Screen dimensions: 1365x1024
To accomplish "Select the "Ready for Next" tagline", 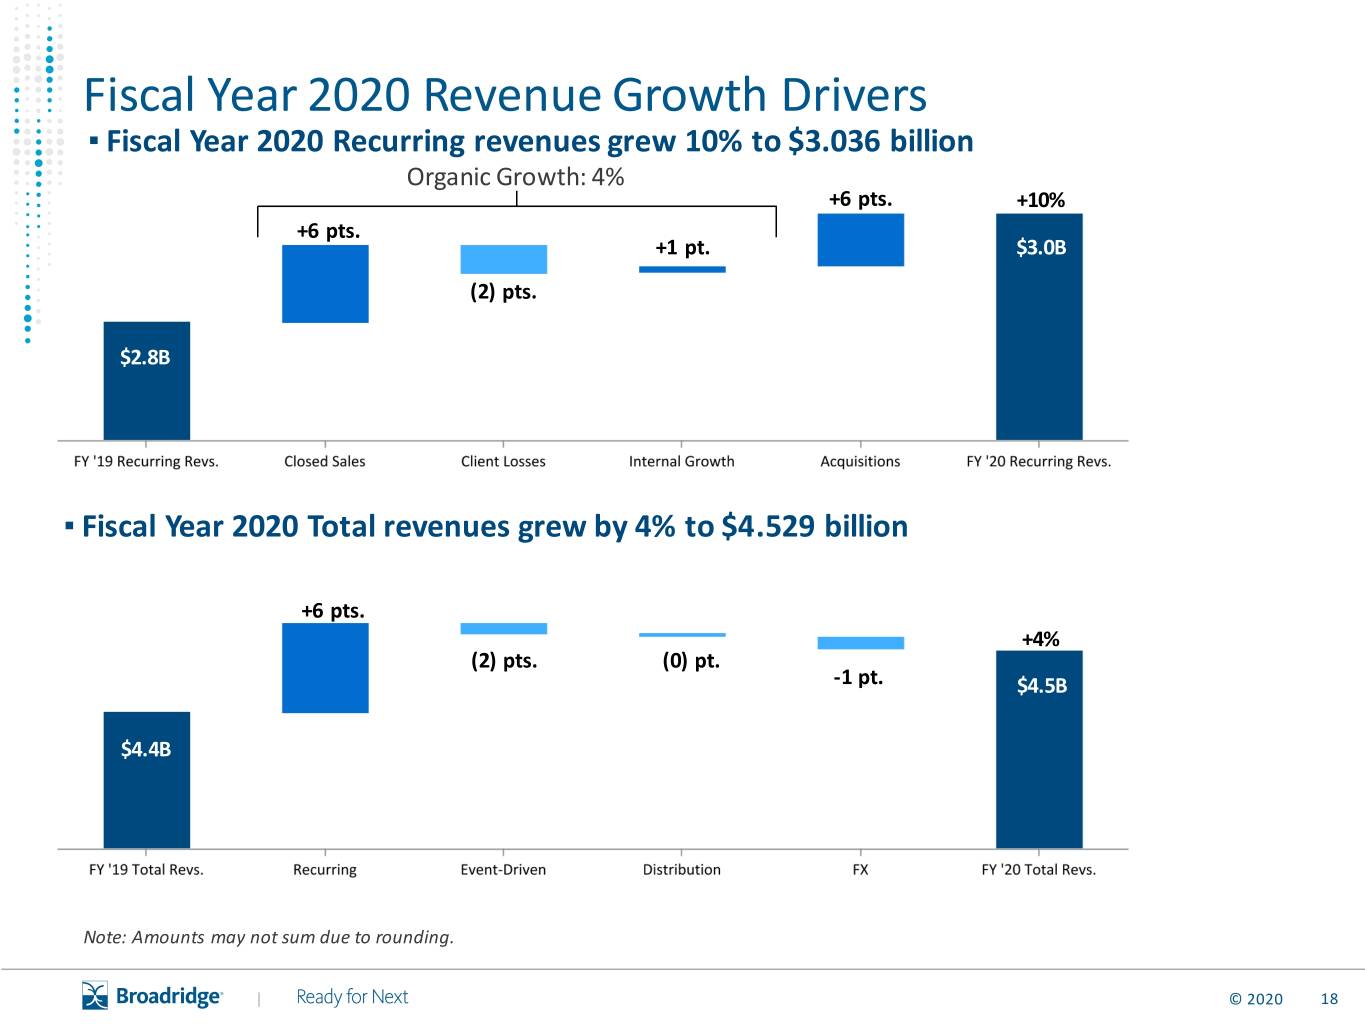I will pyautogui.click(x=352, y=997).
